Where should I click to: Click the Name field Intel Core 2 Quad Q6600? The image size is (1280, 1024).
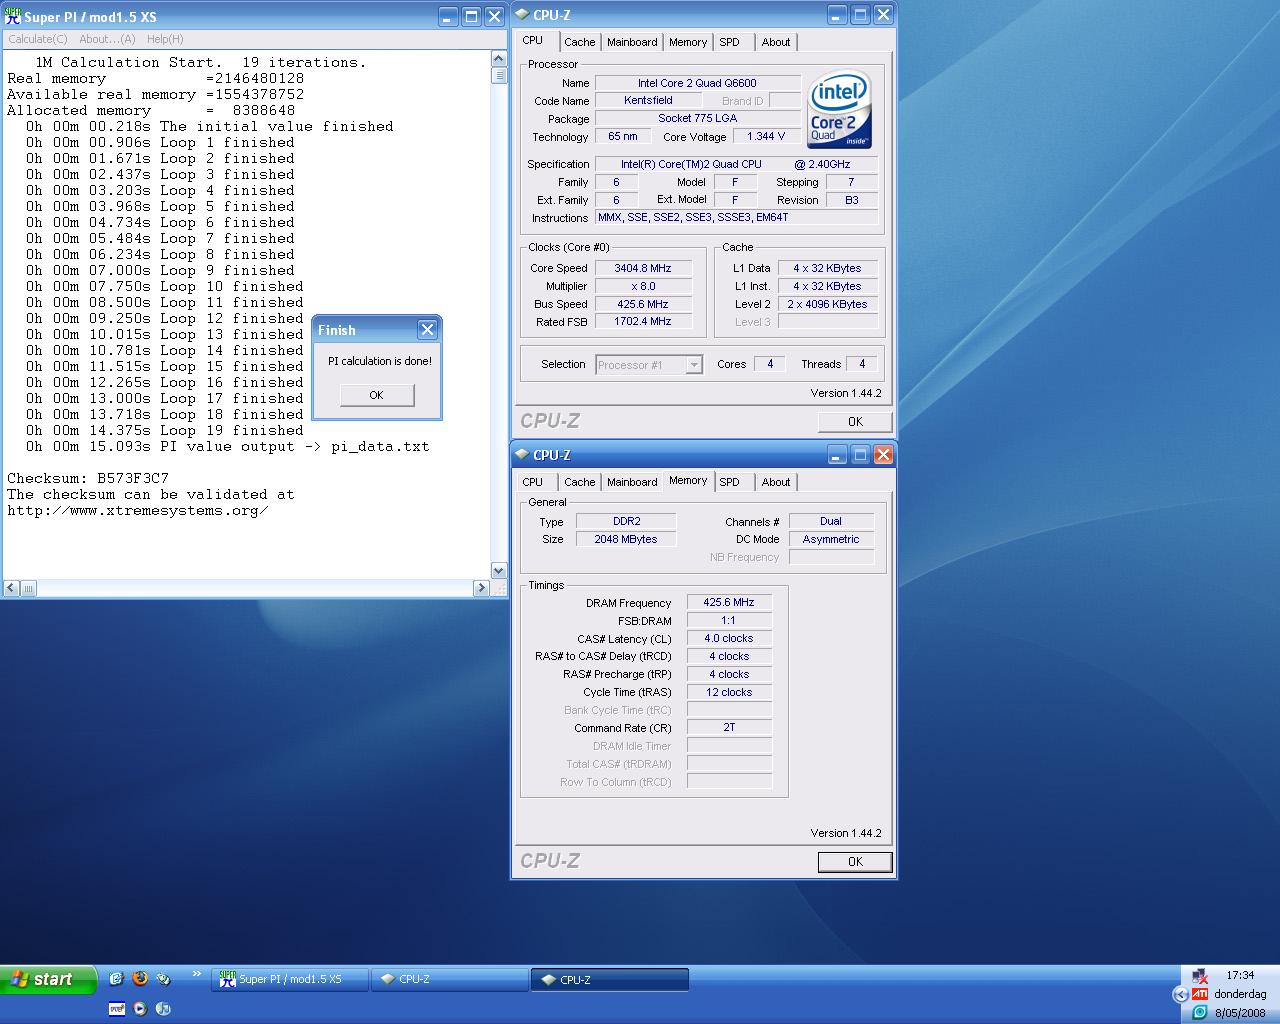pos(697,83)
